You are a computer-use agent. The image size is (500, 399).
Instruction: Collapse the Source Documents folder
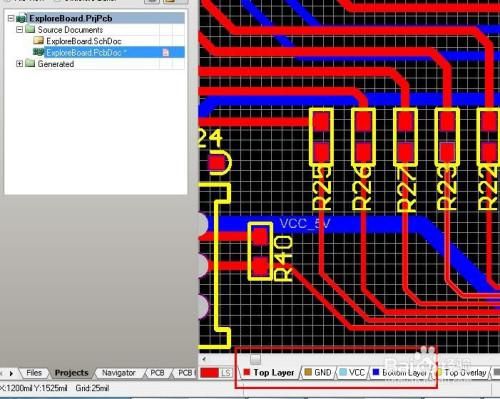[20, 30]
